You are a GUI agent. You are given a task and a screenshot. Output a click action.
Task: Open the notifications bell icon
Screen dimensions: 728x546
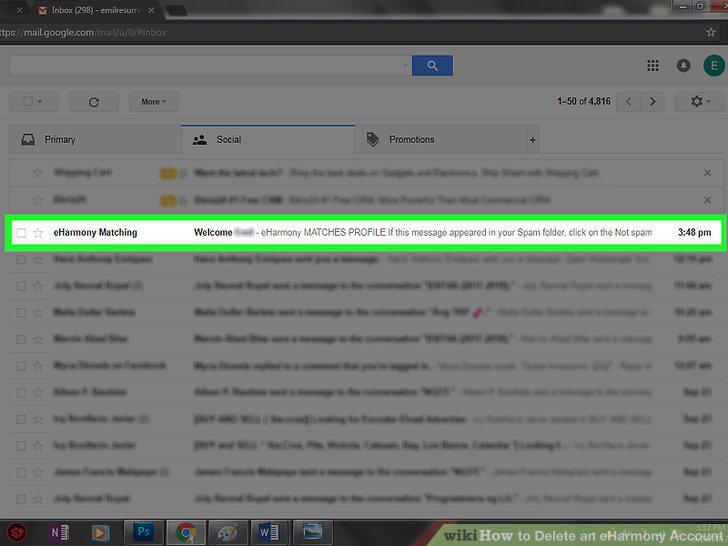point(683,65)
